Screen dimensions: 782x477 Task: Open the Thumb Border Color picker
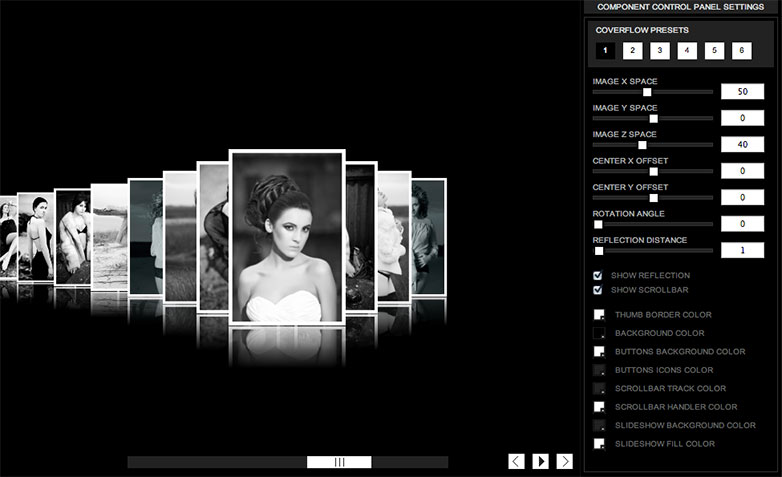point(599,315)
